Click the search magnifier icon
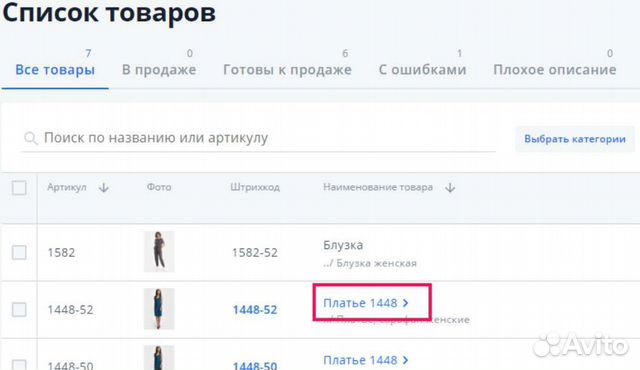 30,138
